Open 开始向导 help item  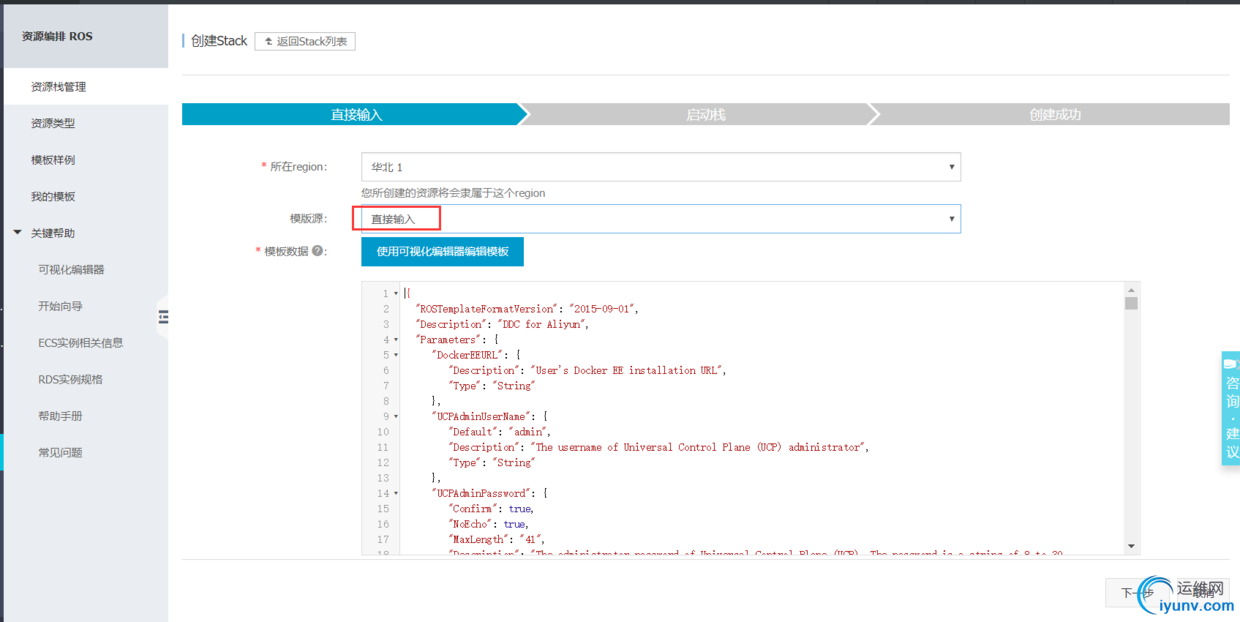pos(60,306)
